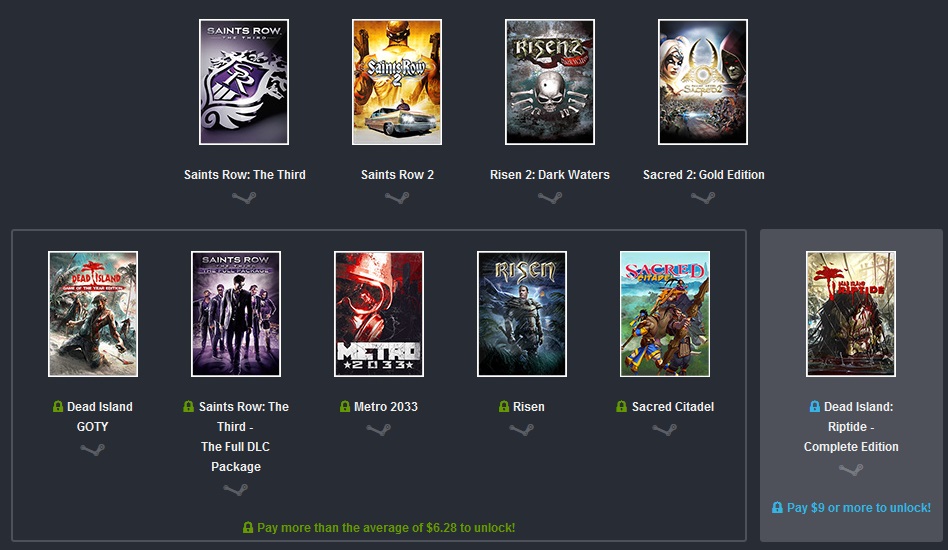Click the Steam icon under Saints Row 2
Viewport: 948px width, 550px height.
point(397,197)
